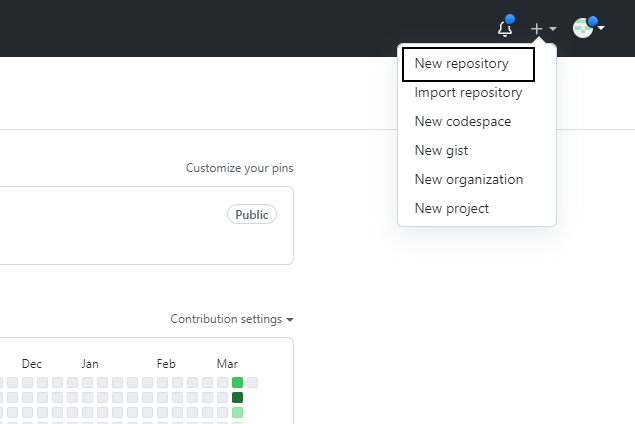Click gray square right of top green cell
The height and width of the screenshot is (424, 635).
coord(252,382)
